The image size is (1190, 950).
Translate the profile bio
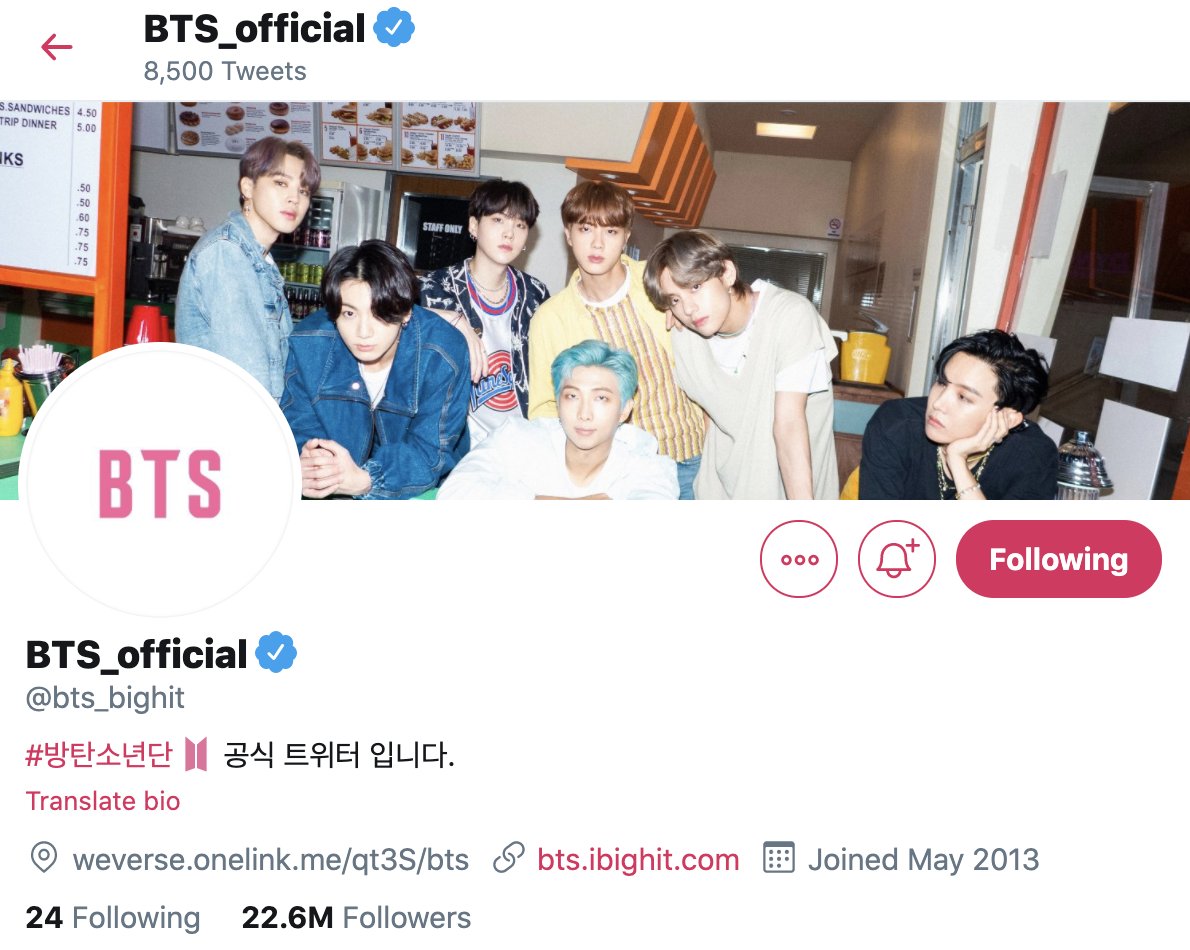(103, 801)
